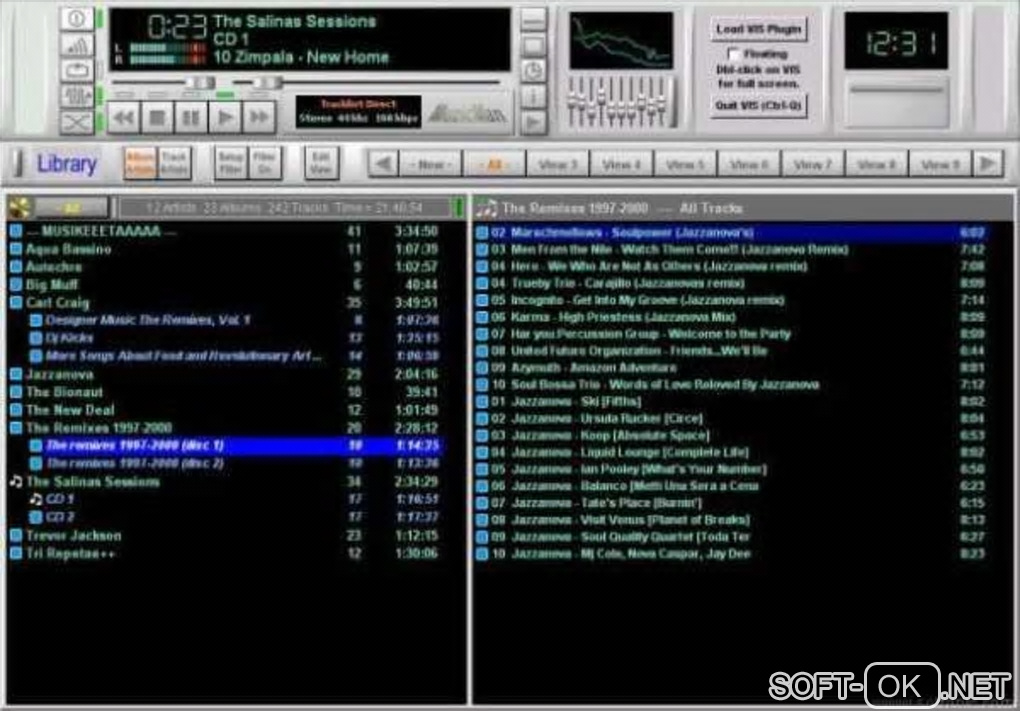
Task: Select the CD 2 album under The Salinas Sessions
Action: 234,517
